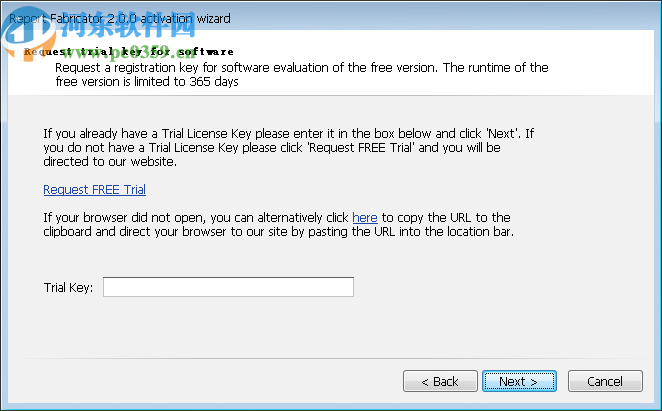Screen dimensions: 662x411
Task: Click the 'here' link to copy URL
Action: pos(365,218)
